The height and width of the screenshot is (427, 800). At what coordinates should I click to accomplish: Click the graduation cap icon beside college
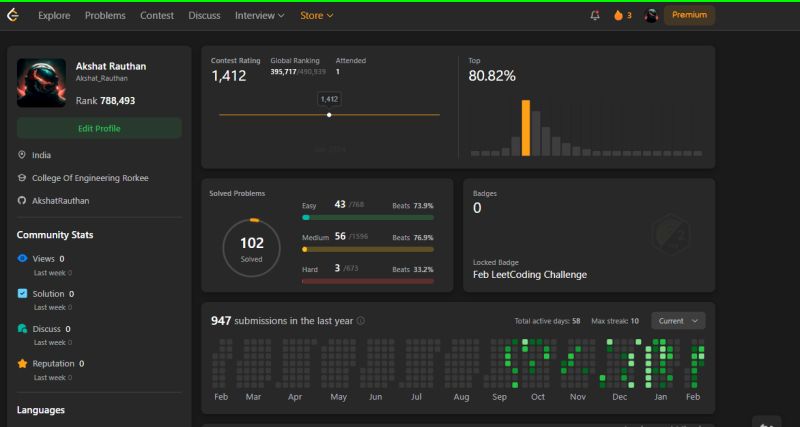(x=21, y=178)
